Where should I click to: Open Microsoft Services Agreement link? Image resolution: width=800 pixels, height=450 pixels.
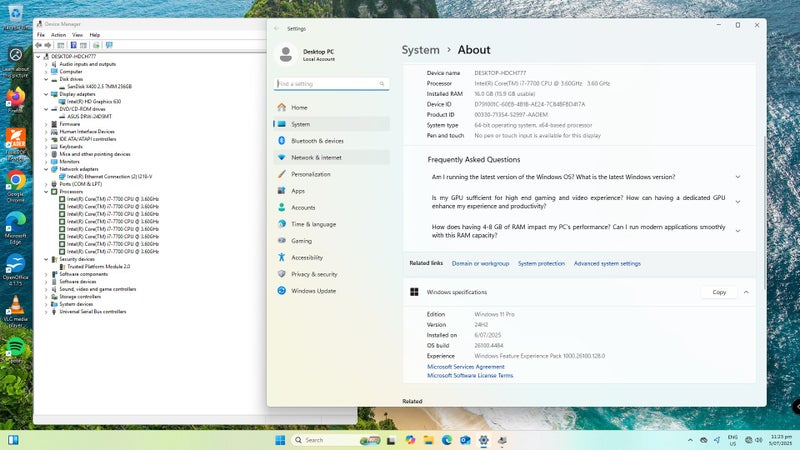(465, 367)
